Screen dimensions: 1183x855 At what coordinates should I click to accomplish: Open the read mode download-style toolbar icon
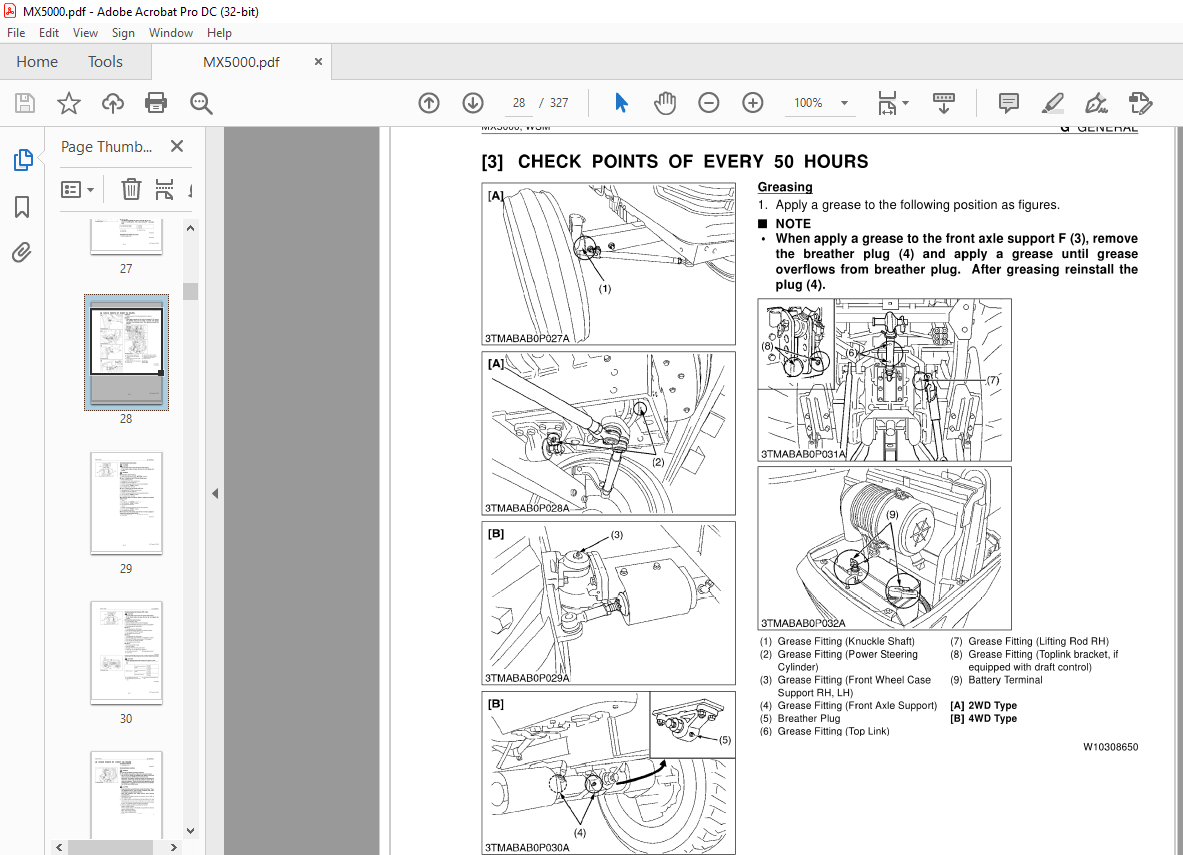click(944, 103)
